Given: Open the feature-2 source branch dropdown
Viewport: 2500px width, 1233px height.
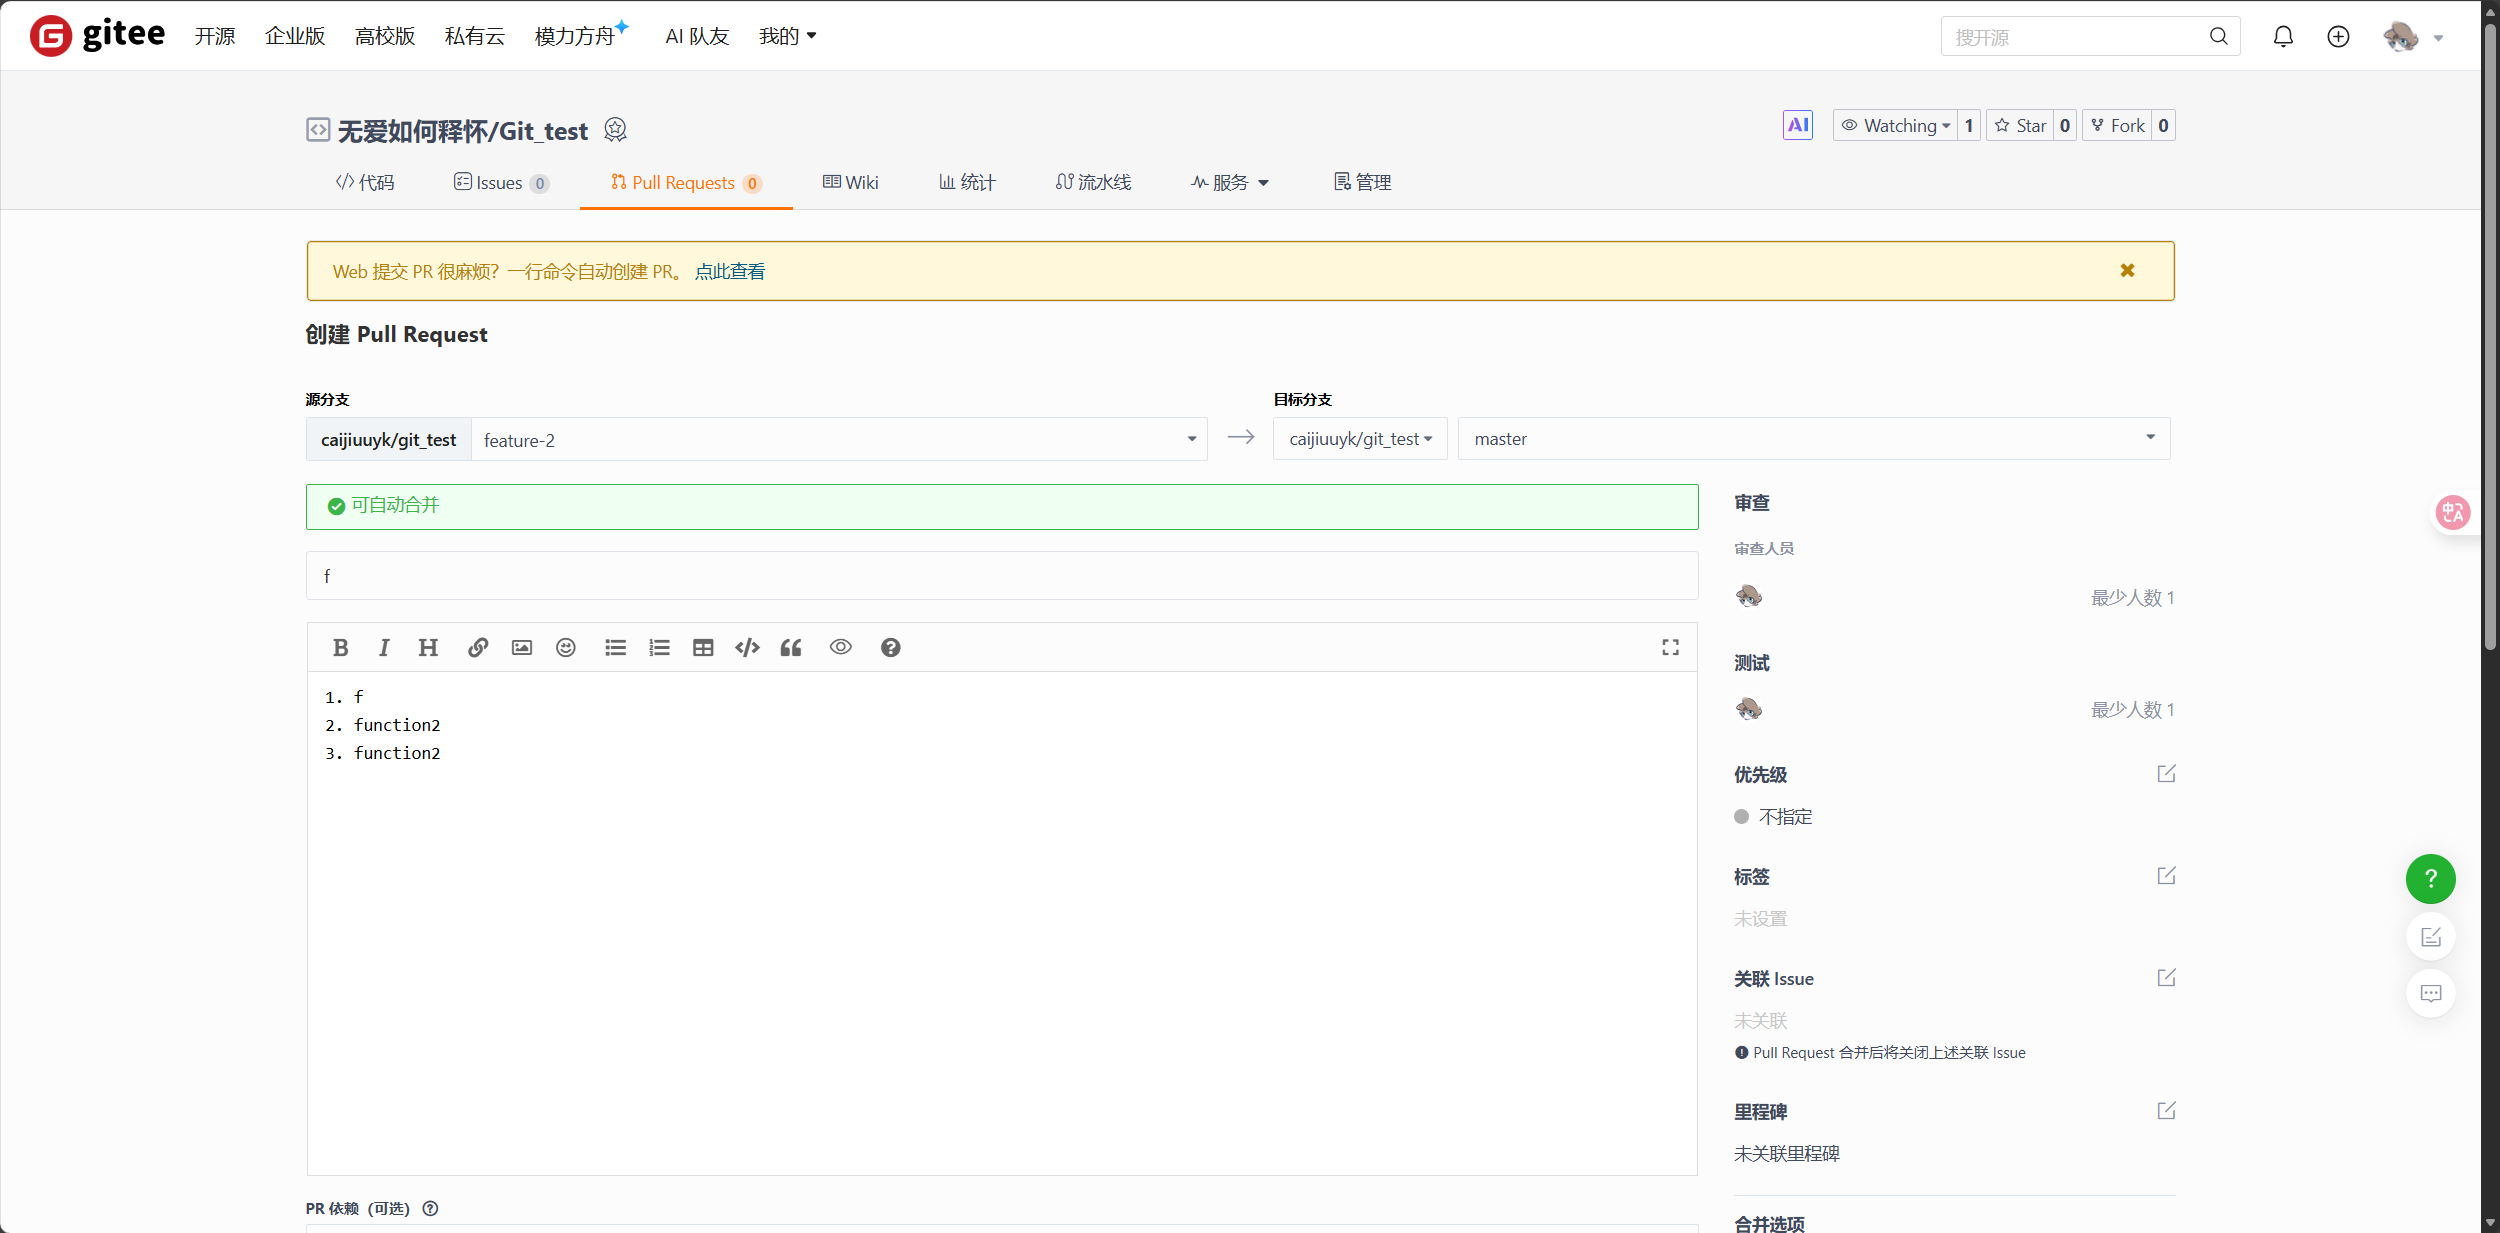Looking at the screenshot, I should (839, 440).
